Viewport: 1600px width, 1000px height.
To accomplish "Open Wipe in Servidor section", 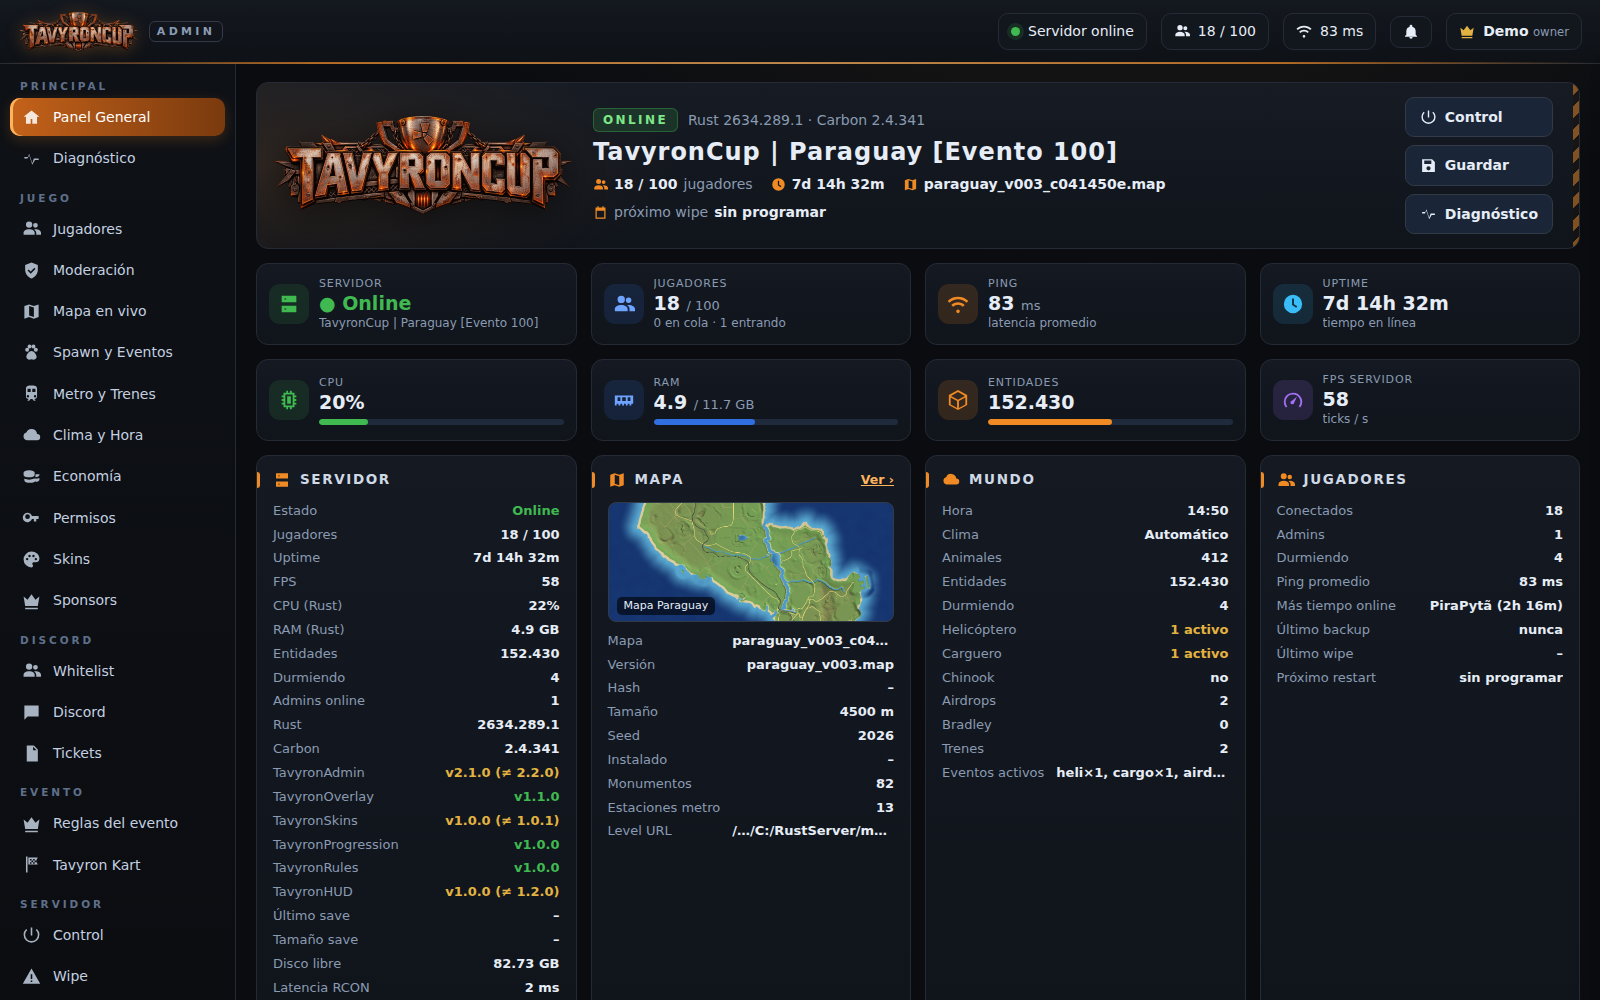I will 118,976.
